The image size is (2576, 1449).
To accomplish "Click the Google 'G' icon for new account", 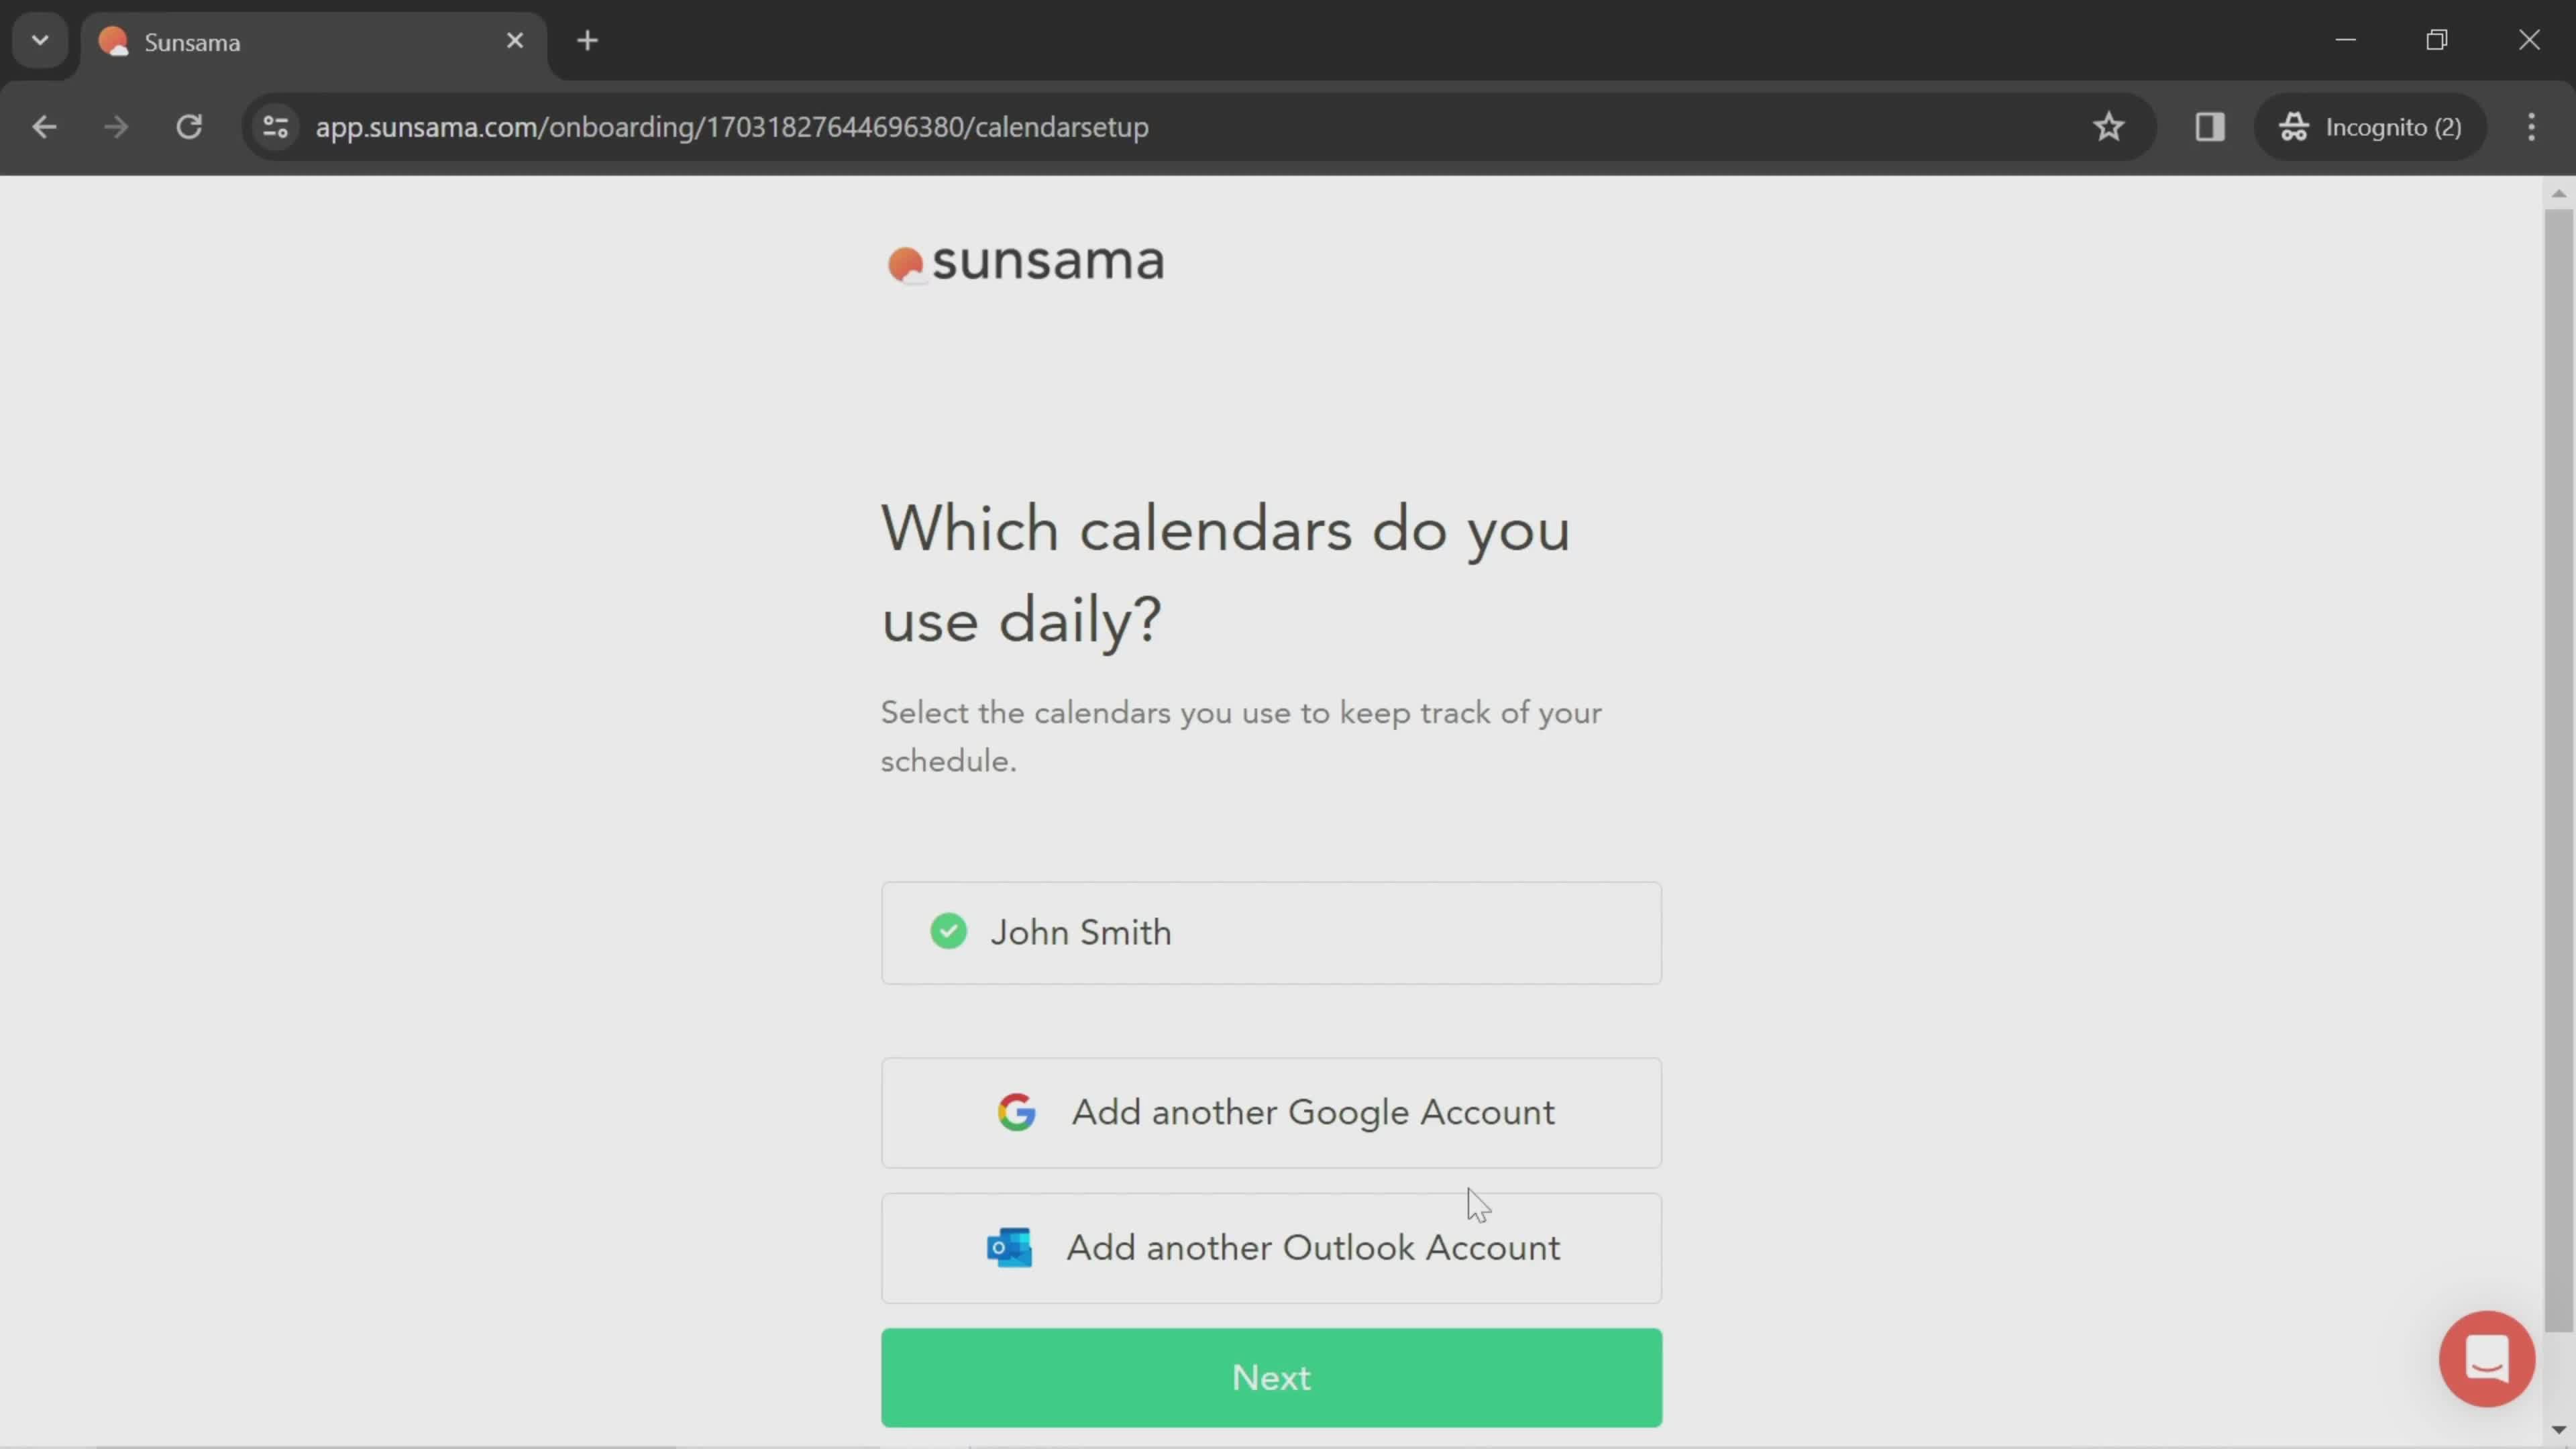I will point(1016,1111).
